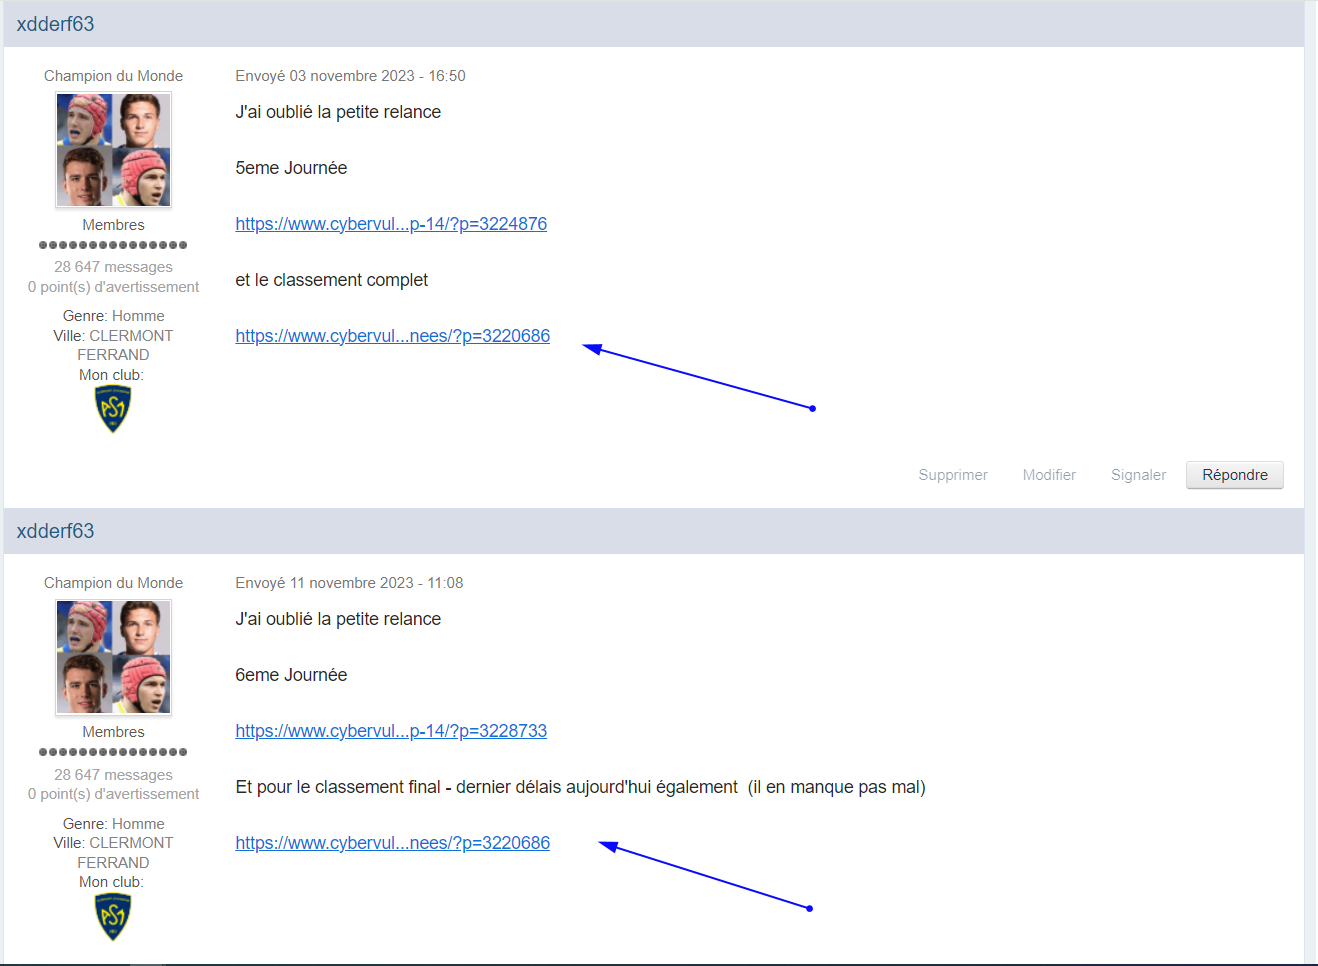Click "28 647 messages" in the 03 novembre post
This screenshot has width=1318, height=966.
tap(113, 267)
